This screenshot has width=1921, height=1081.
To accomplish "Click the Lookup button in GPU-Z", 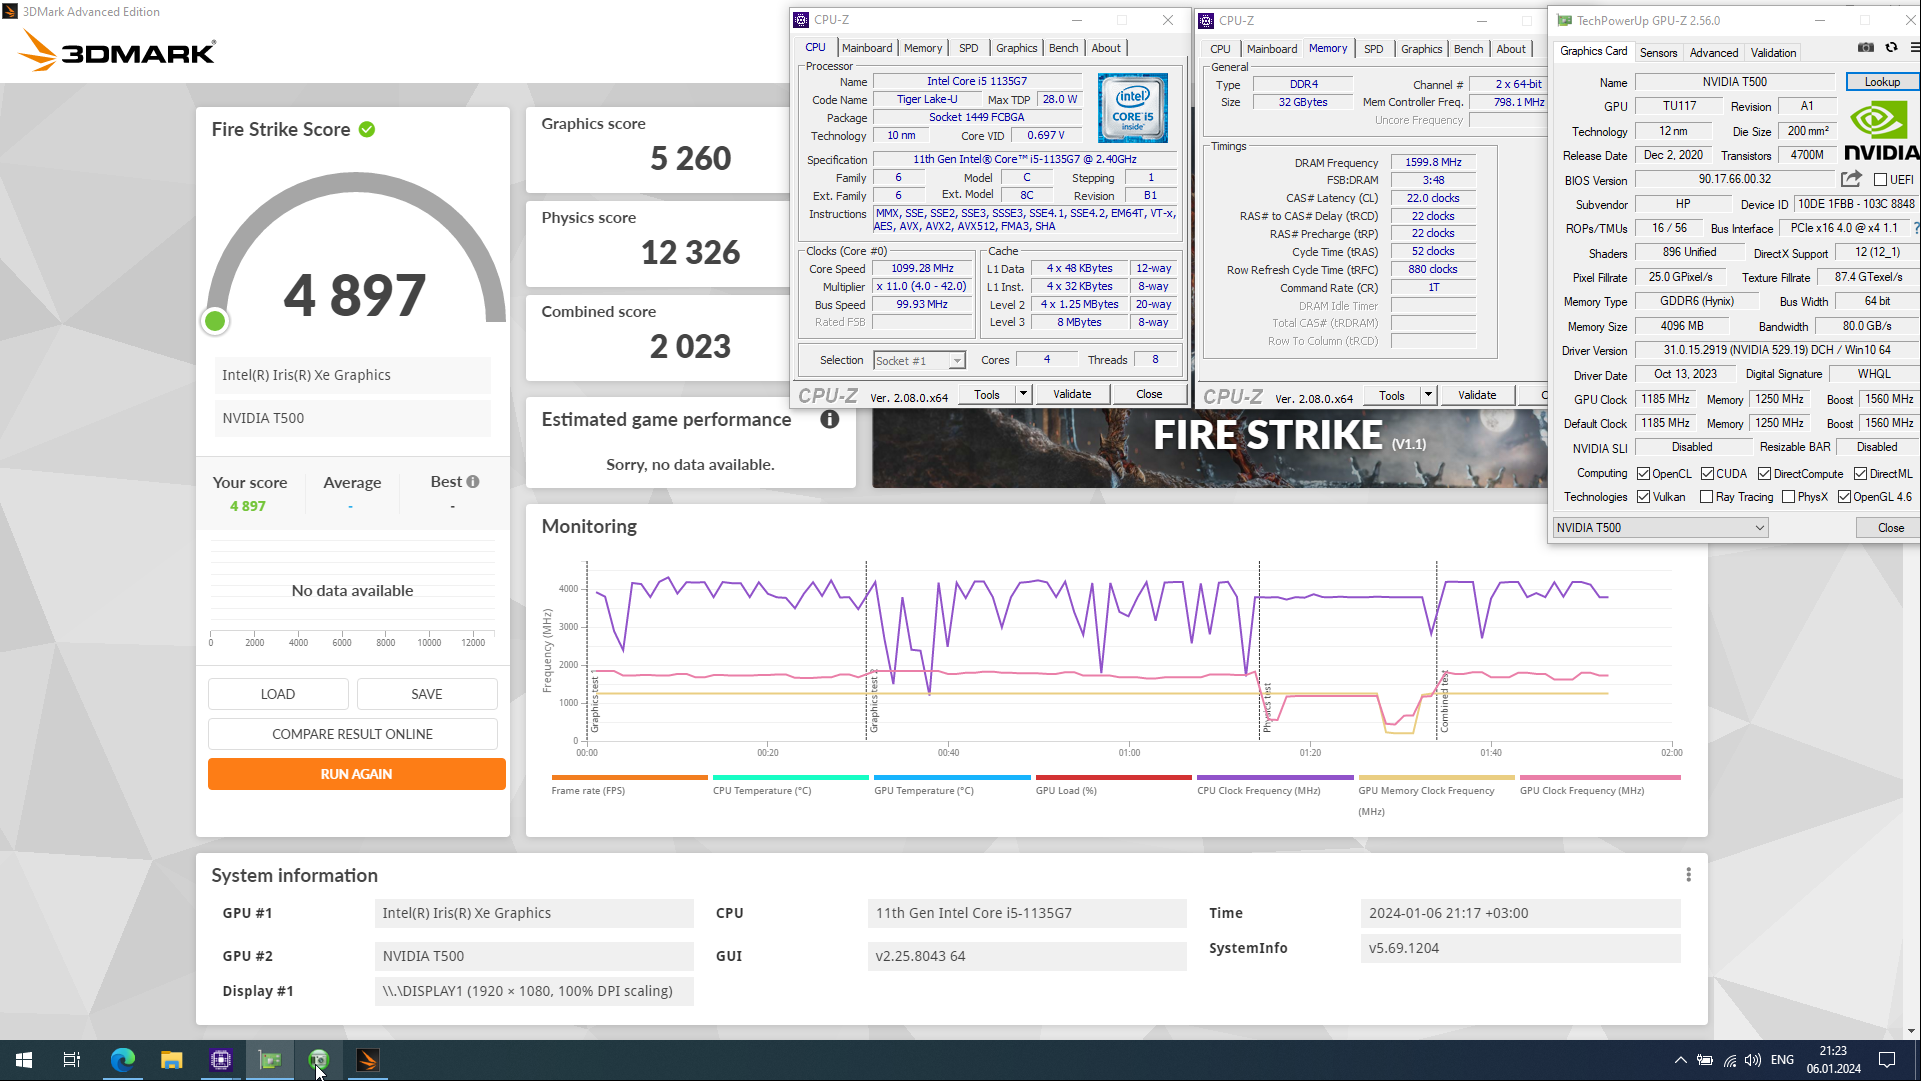I will click(x=1882, y=82).
